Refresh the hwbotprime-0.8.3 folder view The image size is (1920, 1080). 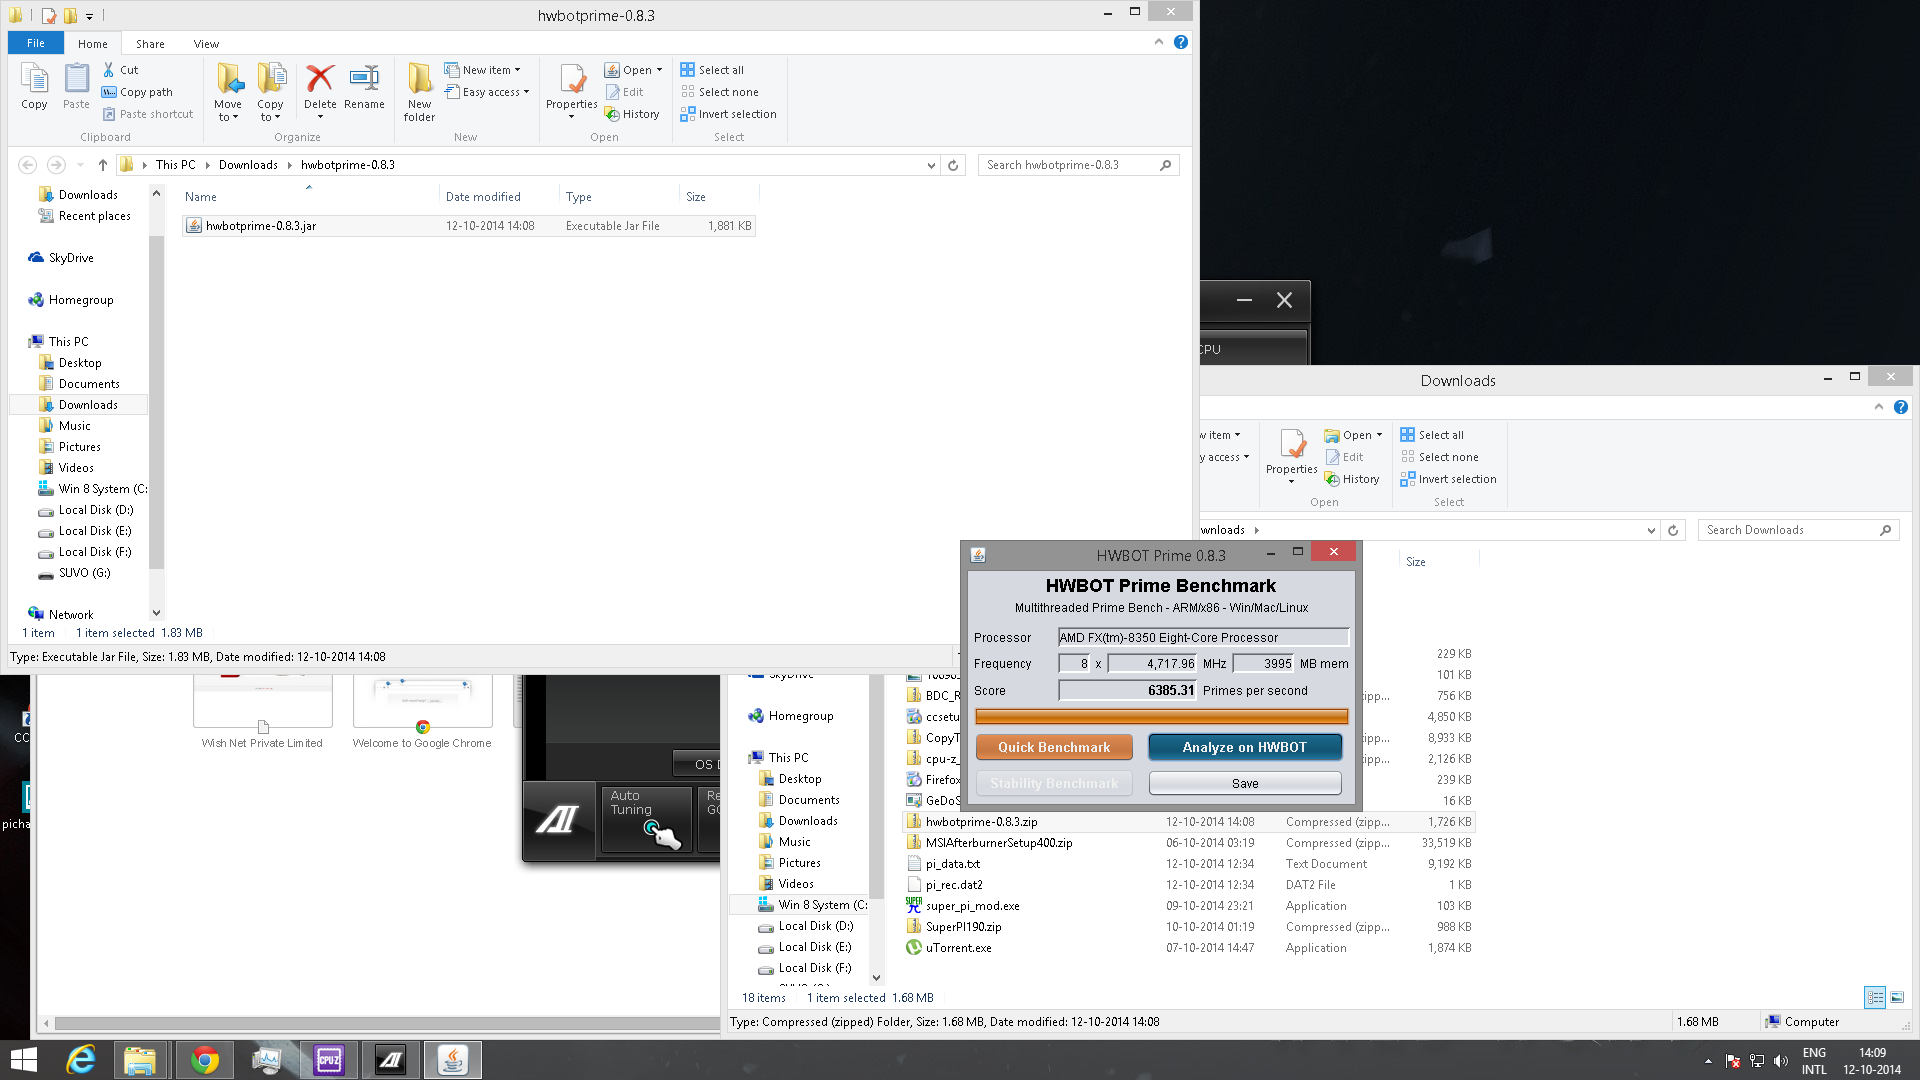(953, 165)
